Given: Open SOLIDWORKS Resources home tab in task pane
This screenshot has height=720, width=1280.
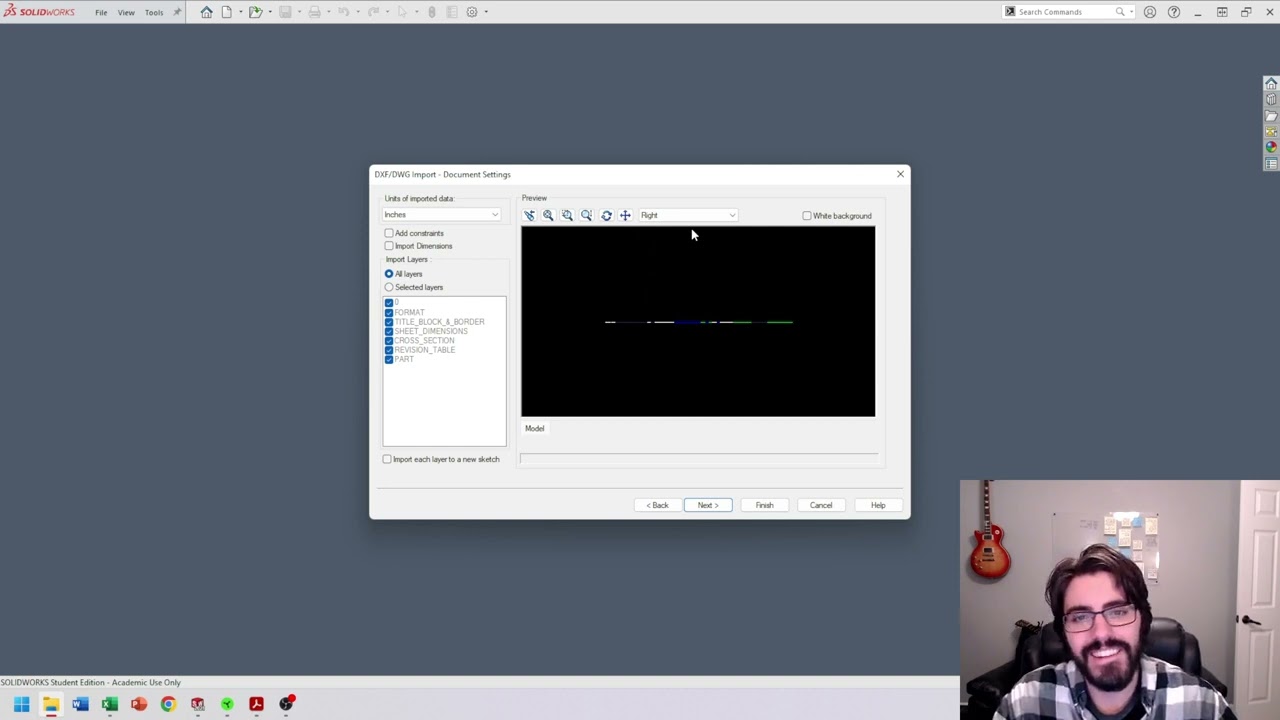Looking at the screenshot, I should click(1271, 84).
